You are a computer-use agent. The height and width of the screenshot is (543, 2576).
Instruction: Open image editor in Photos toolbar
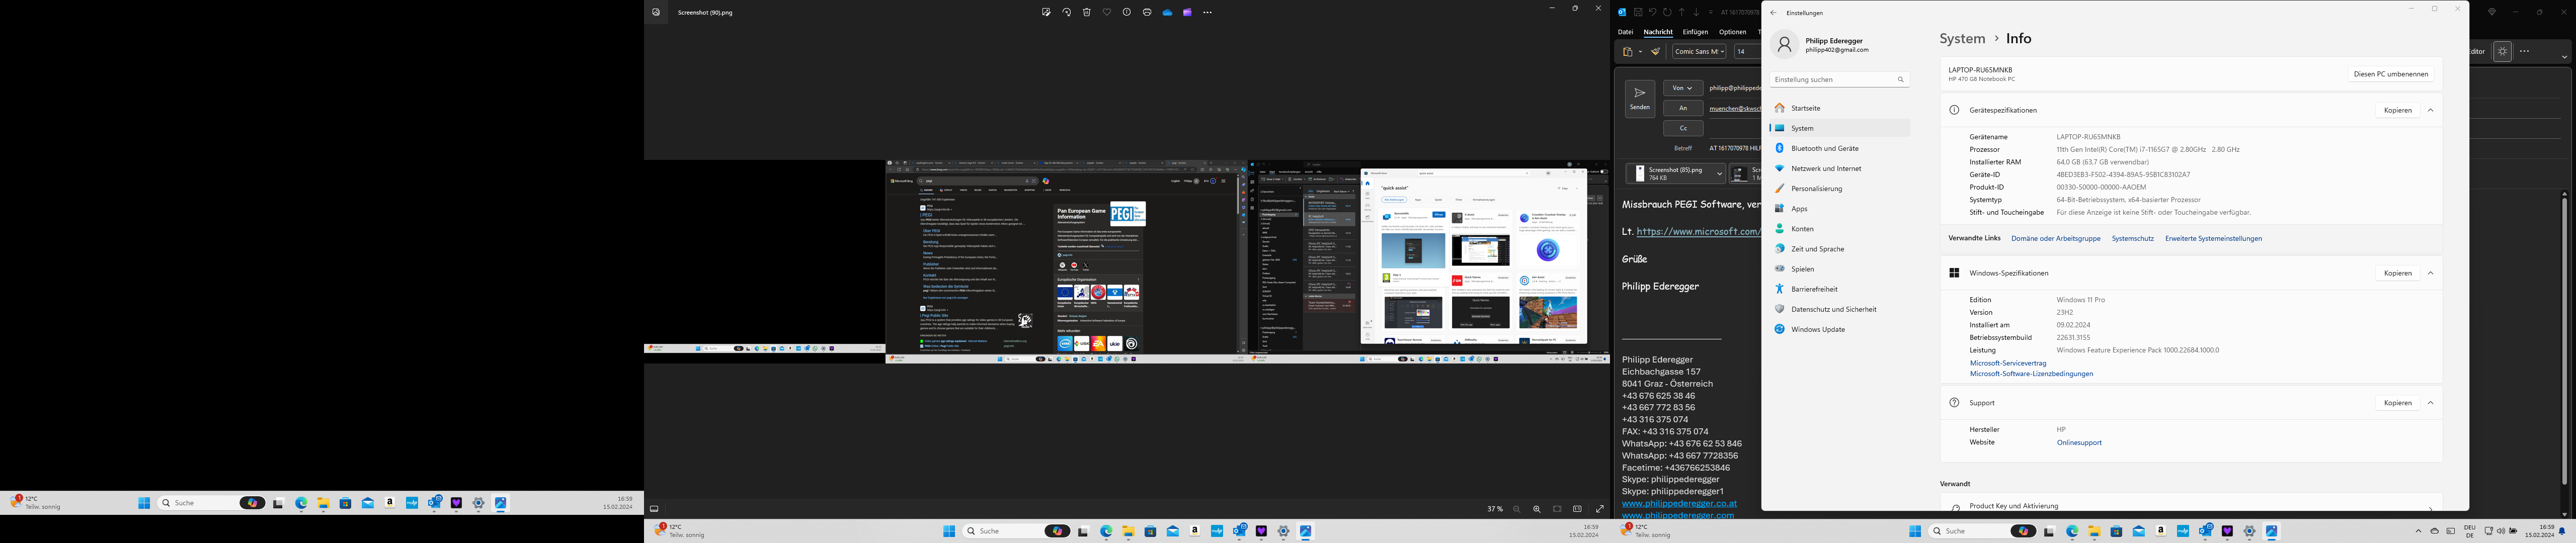pyautogui.click(x=1046, y=12)
